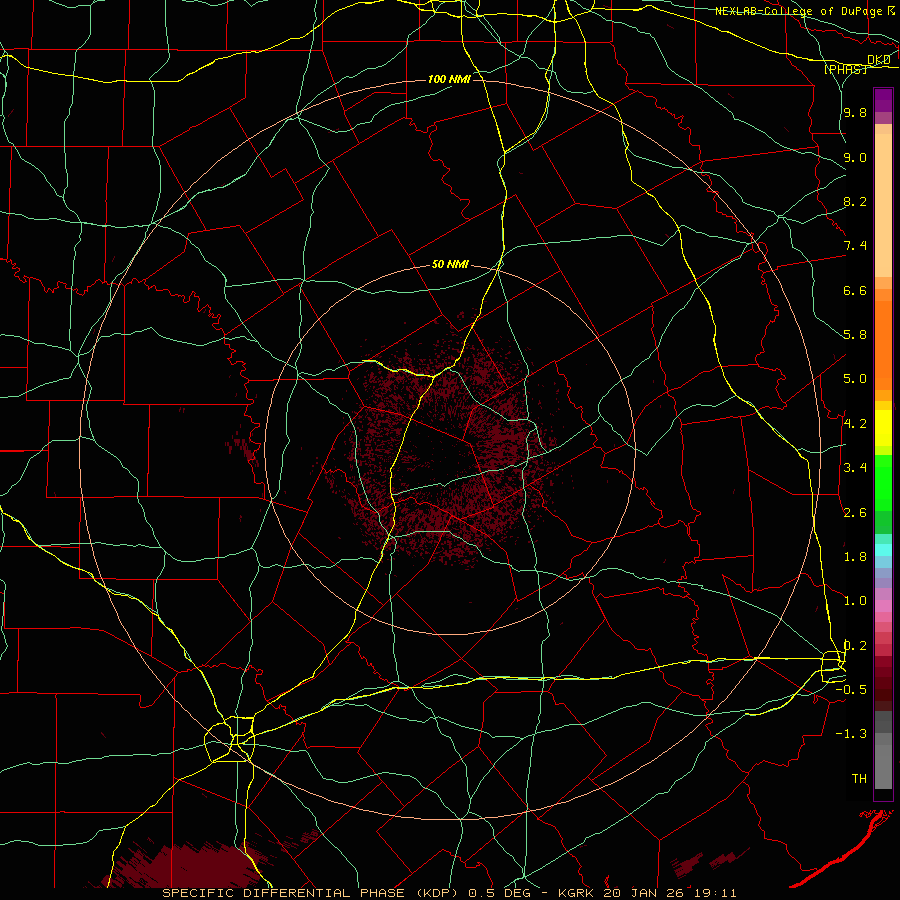Click the 50 NMI range ring label
Screen dimensions: 900x900
point(450,264)
